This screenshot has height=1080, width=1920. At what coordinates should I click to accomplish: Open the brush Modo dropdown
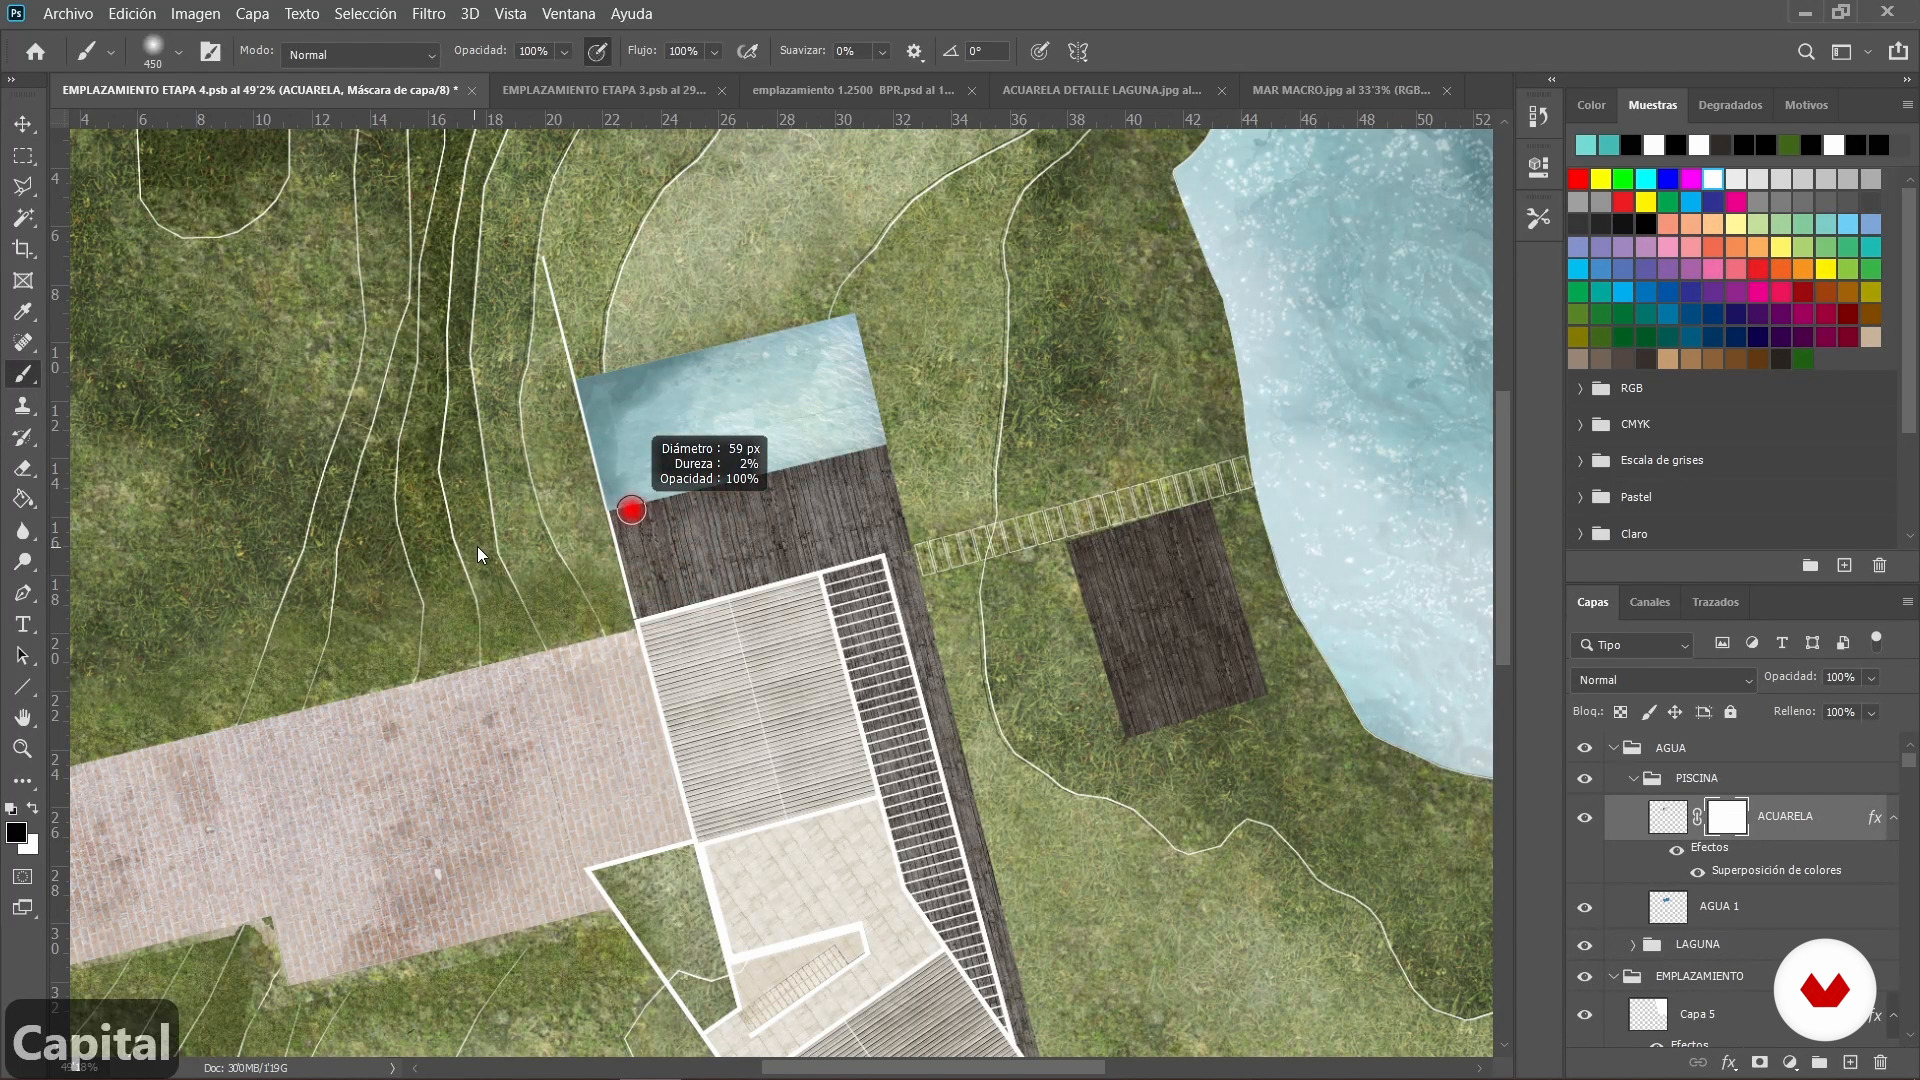361,55
